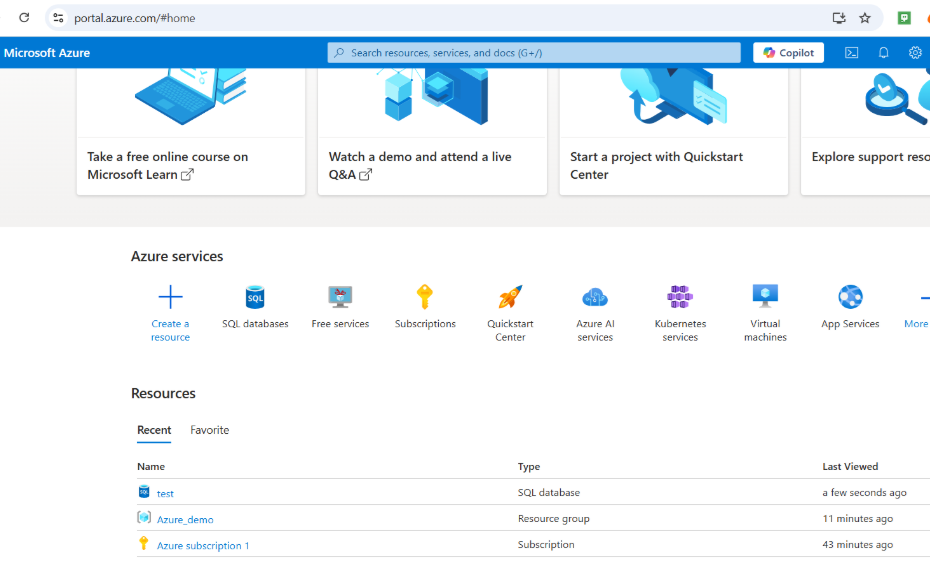
Task: Open Start a project with Quickstart Center card
Action: [674, 132]
